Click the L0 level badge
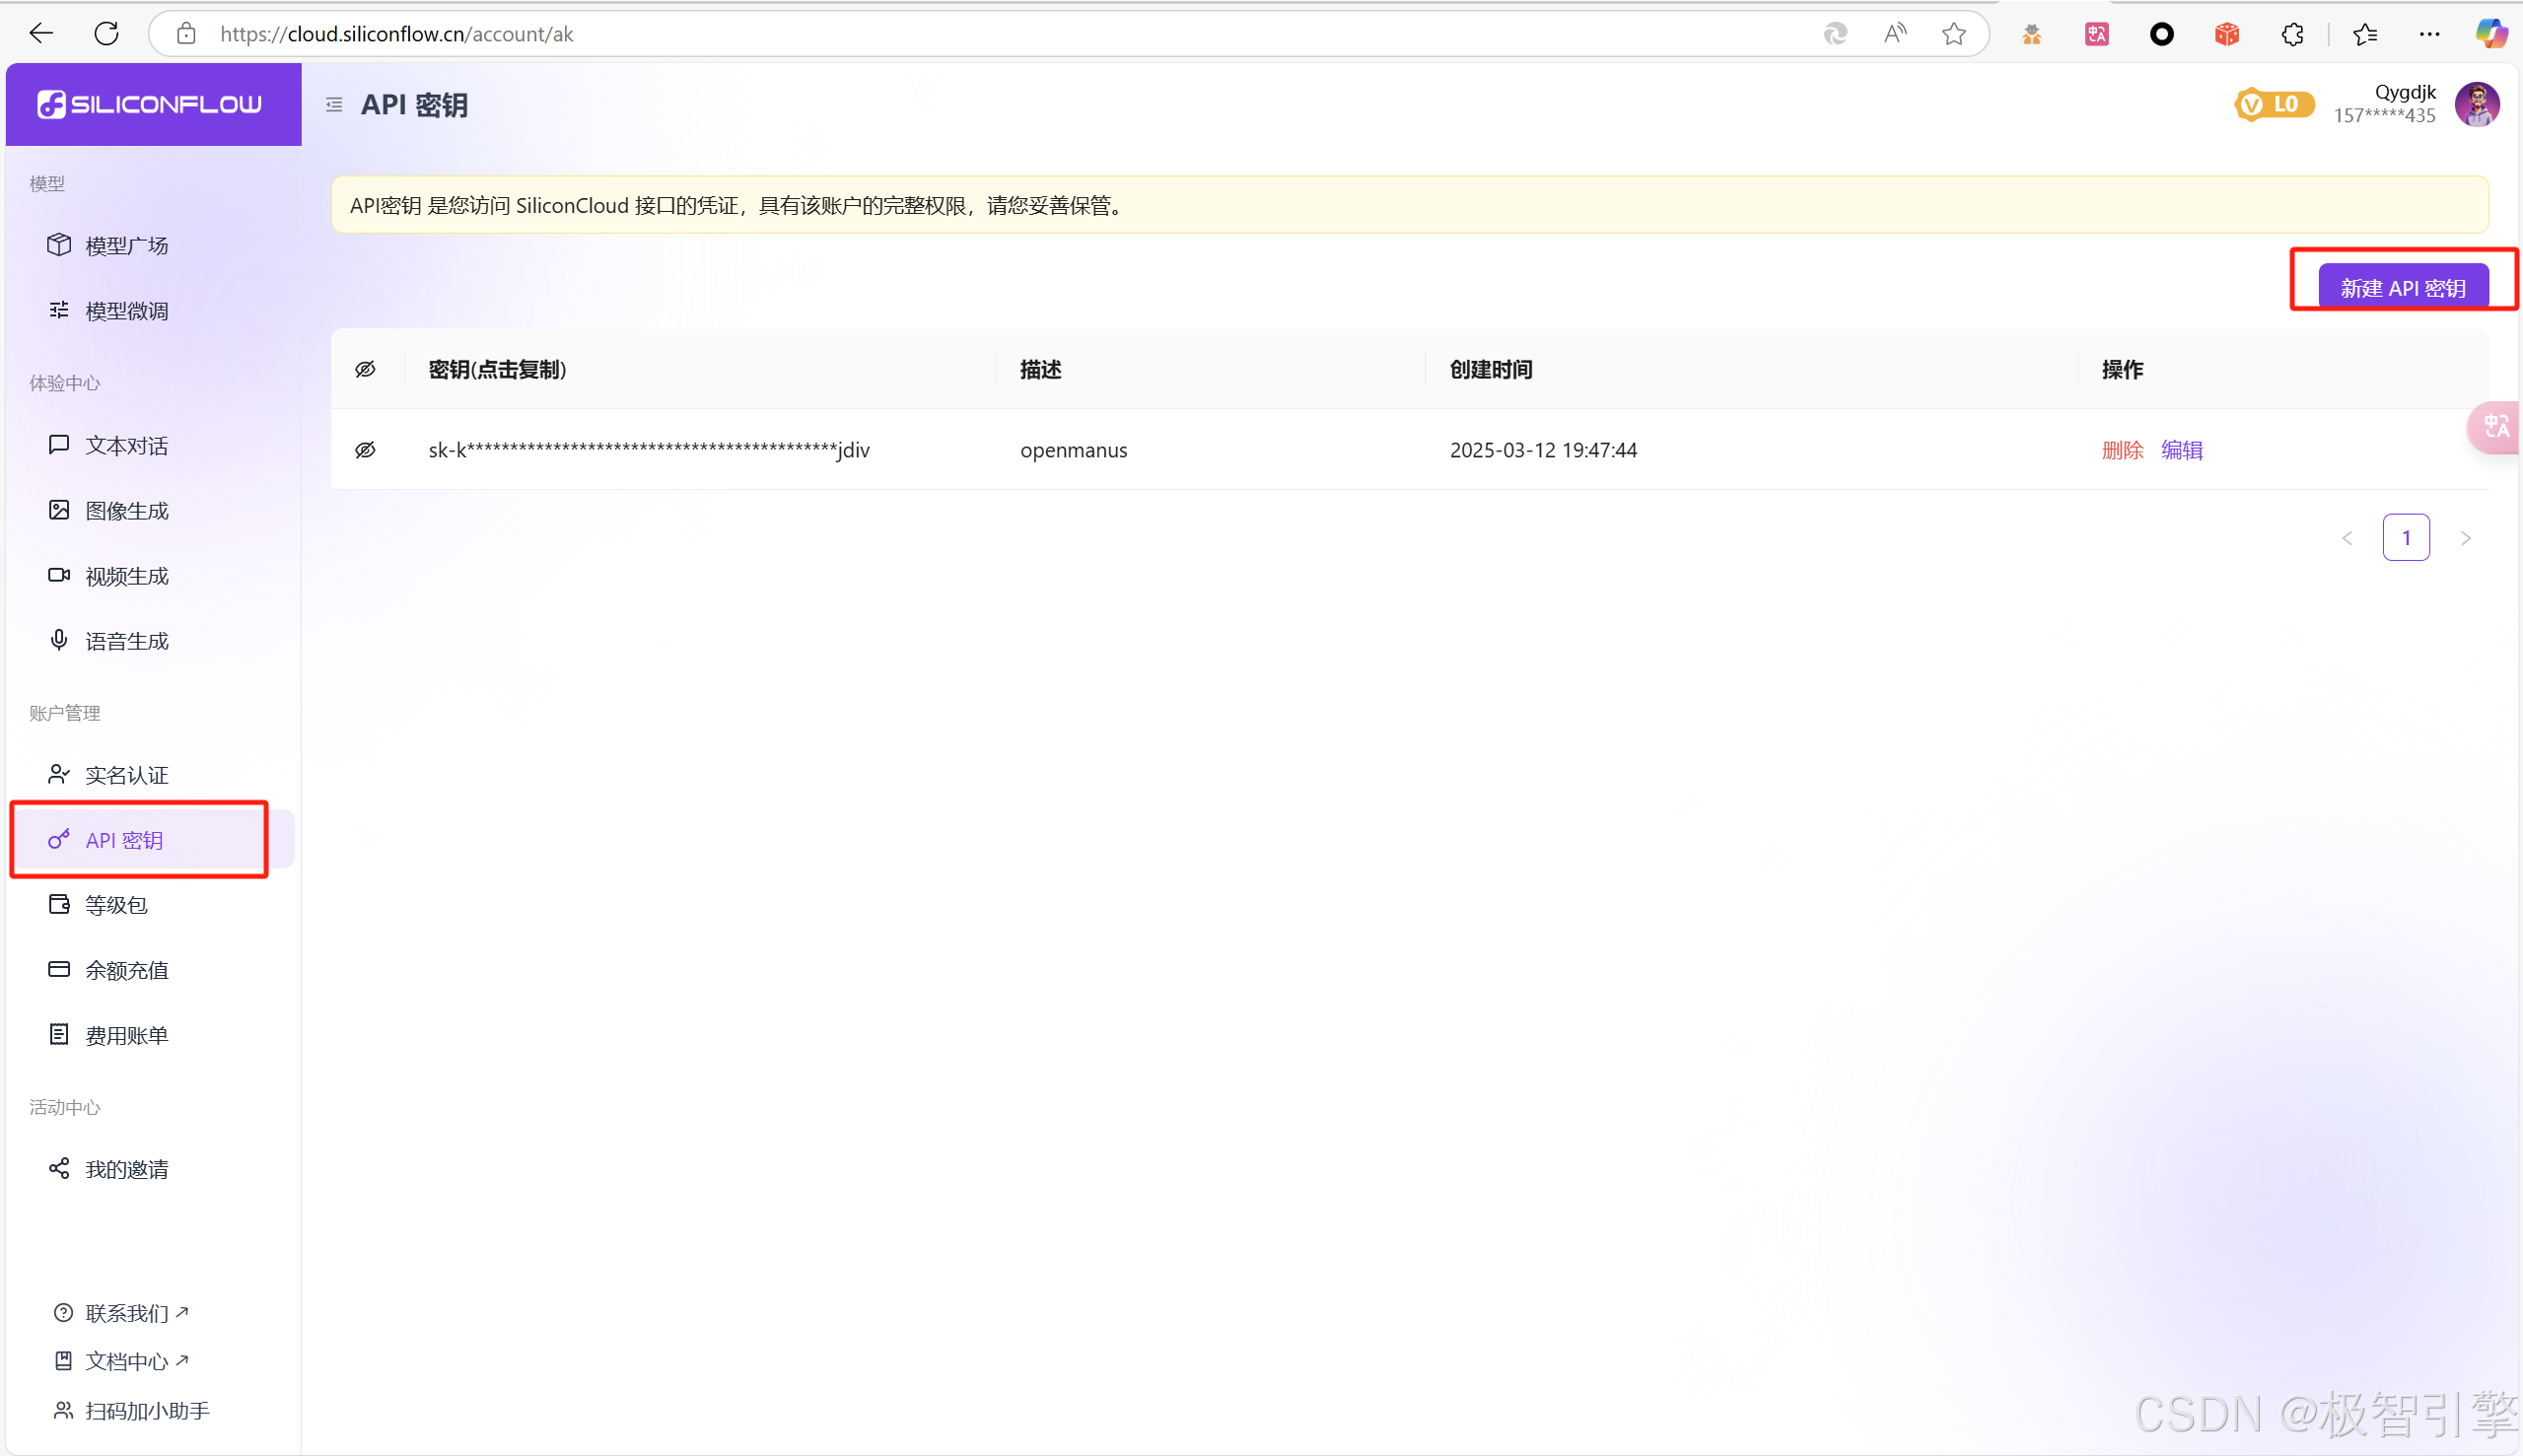 2273,104
